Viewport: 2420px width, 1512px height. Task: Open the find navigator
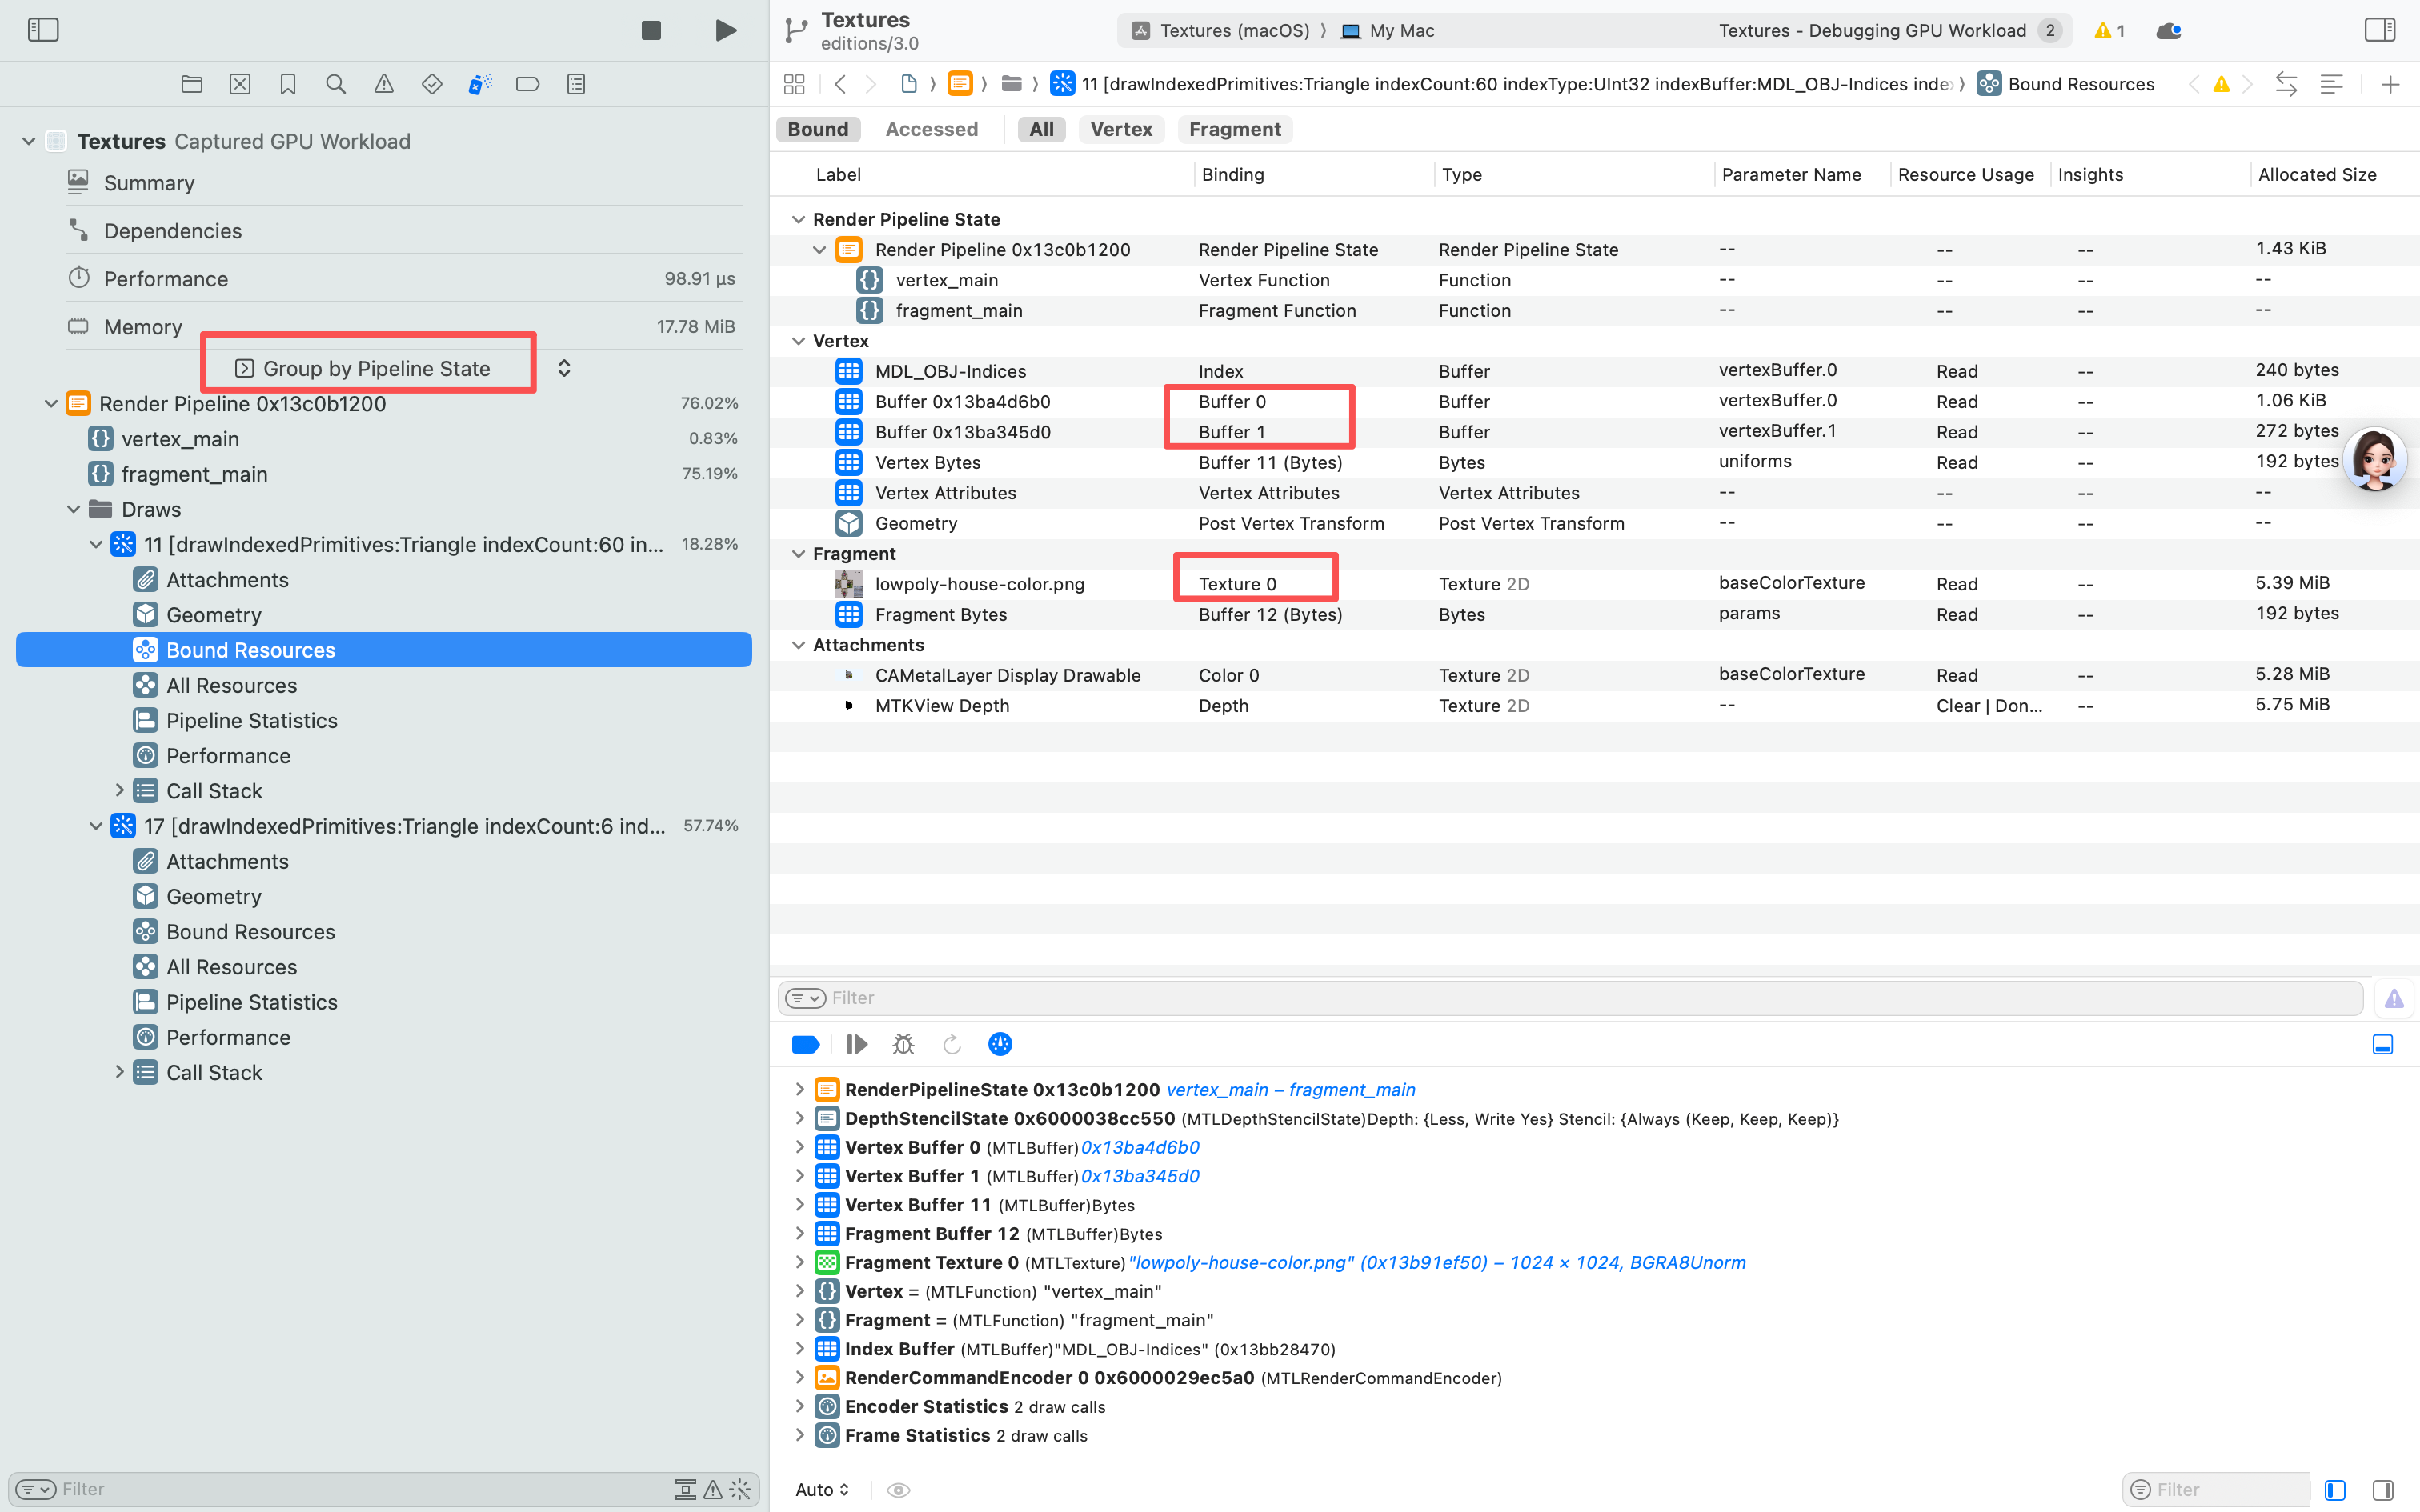pos(336,84)
